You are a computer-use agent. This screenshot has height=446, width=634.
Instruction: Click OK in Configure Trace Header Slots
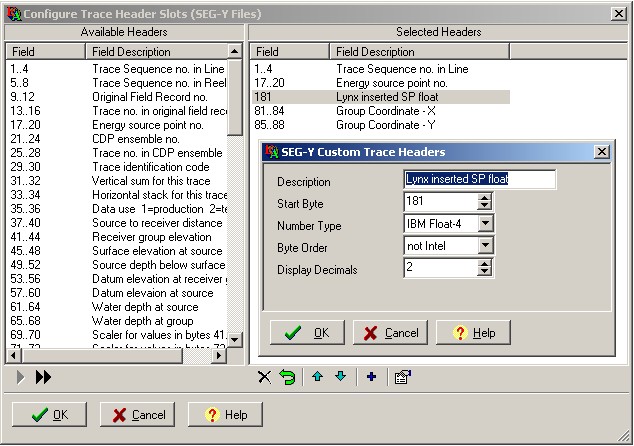49,414
